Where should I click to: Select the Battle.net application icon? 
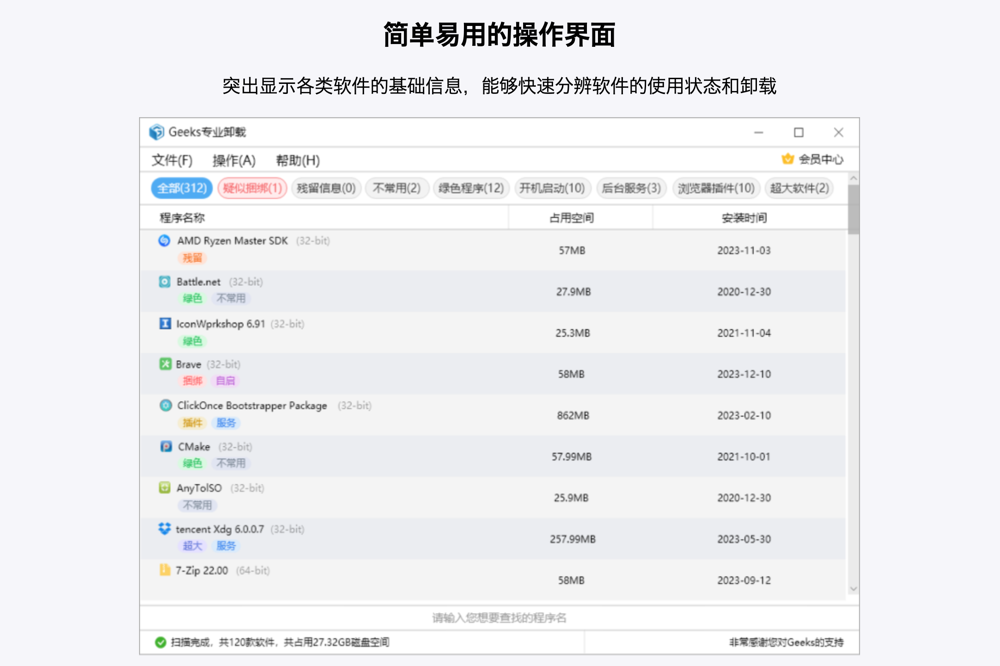tap(166, 282)
